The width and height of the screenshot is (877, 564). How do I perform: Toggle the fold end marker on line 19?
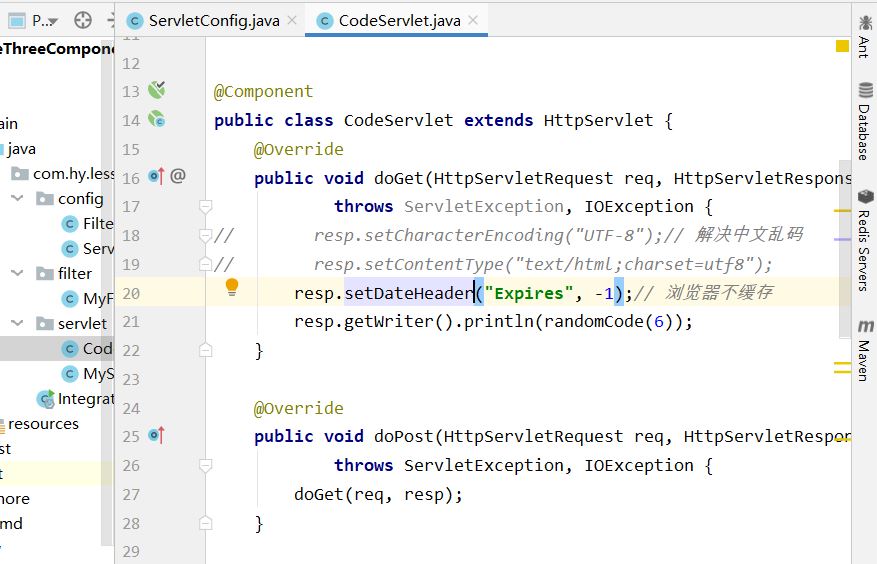tap(205, 264)
